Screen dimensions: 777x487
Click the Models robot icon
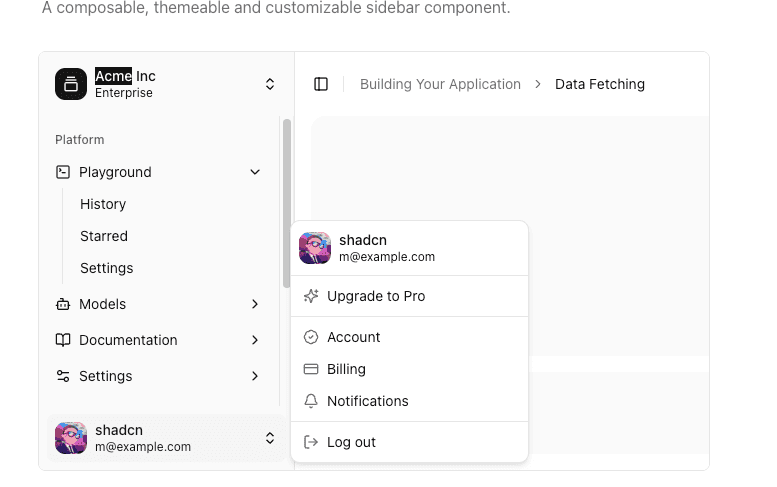coord(63,304)
